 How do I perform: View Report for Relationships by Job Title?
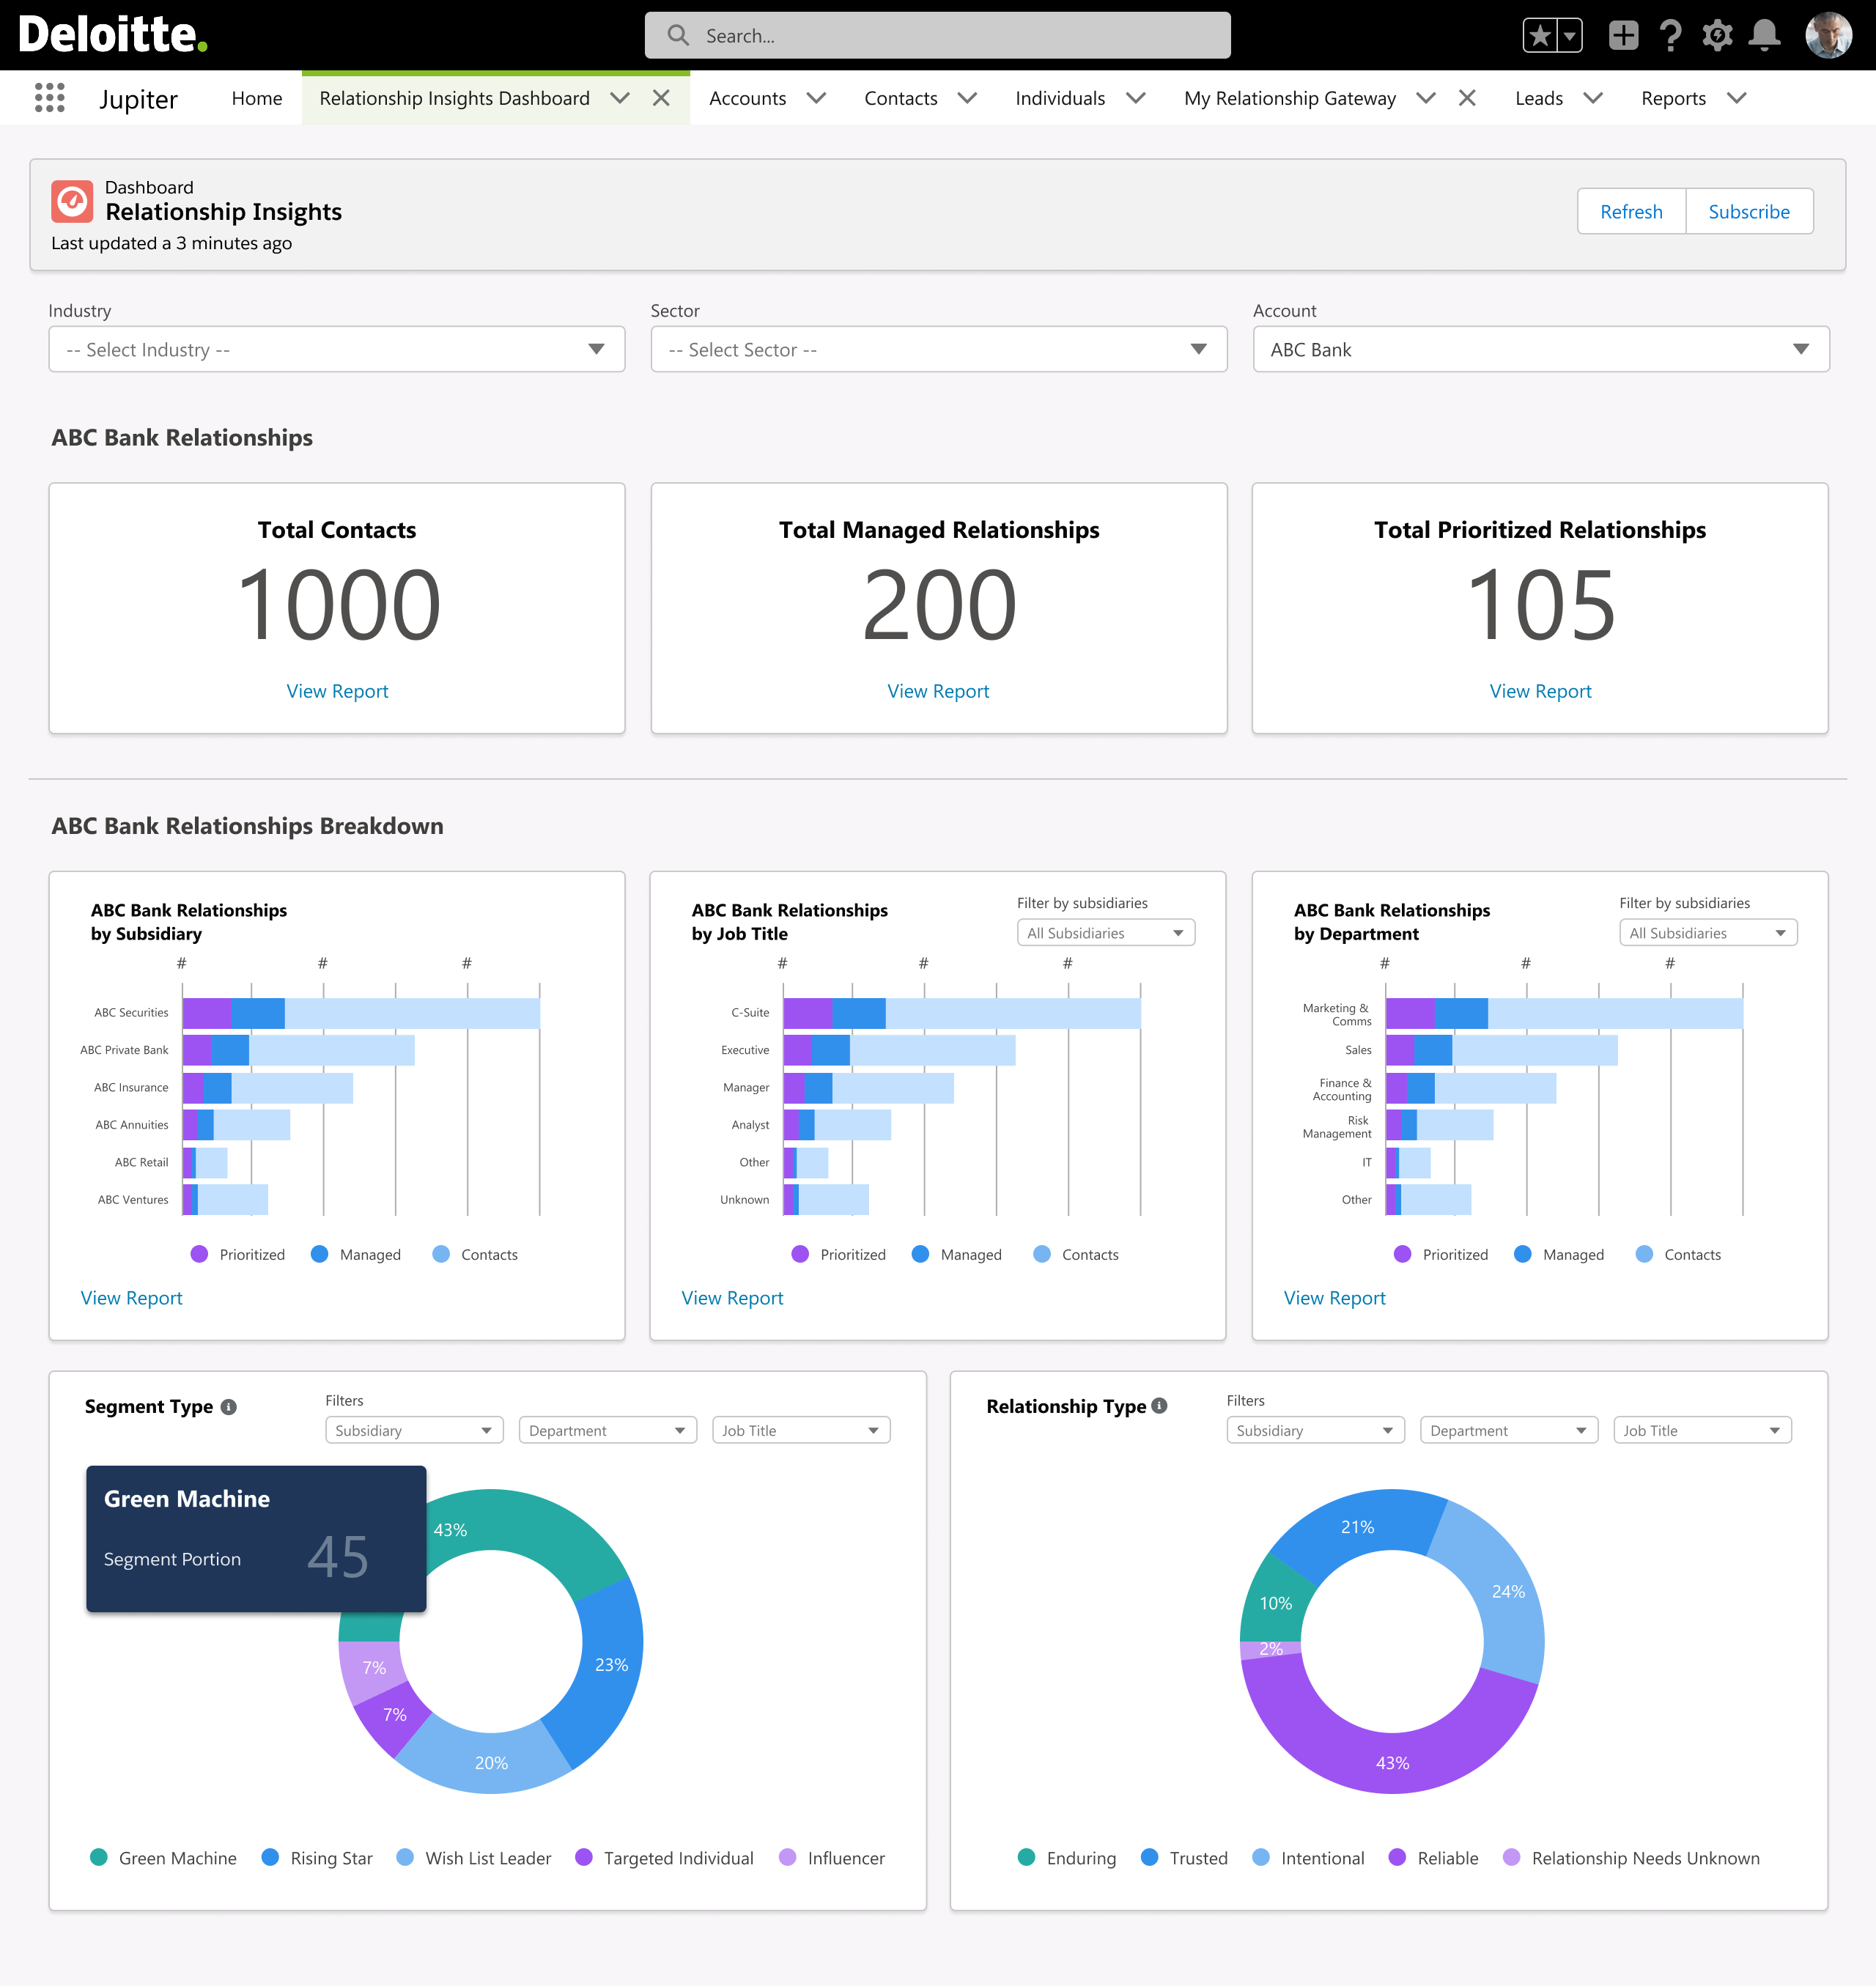(732, 1298)
